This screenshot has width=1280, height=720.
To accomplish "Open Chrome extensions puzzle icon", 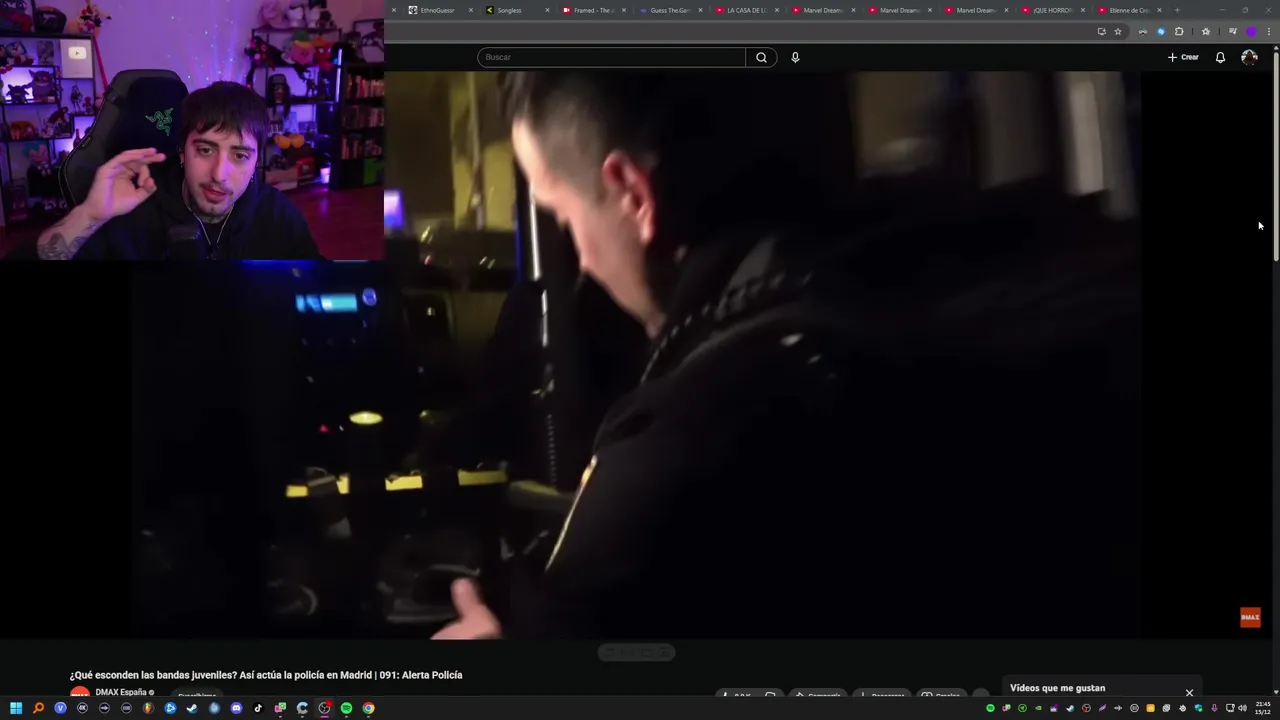I will coord(1179,31).
